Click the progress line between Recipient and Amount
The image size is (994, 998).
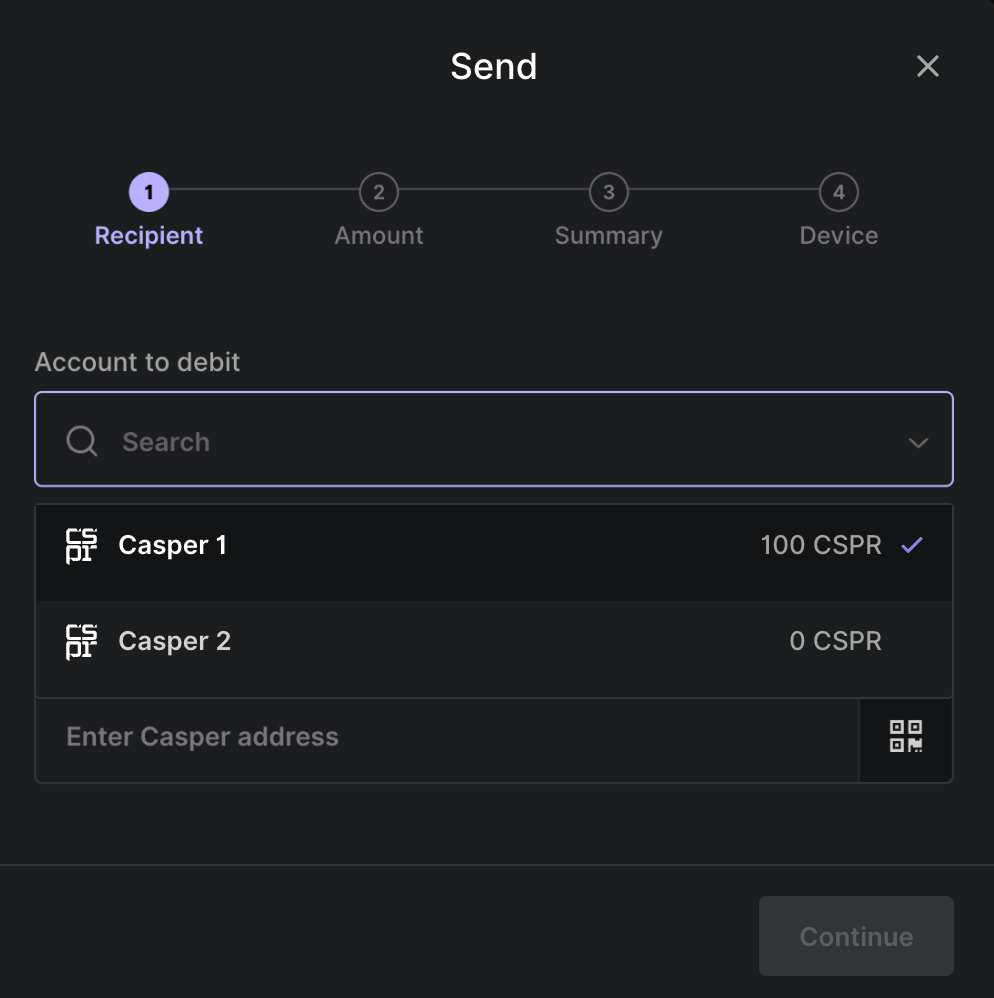pyautogui.click(x=263, y=192)
